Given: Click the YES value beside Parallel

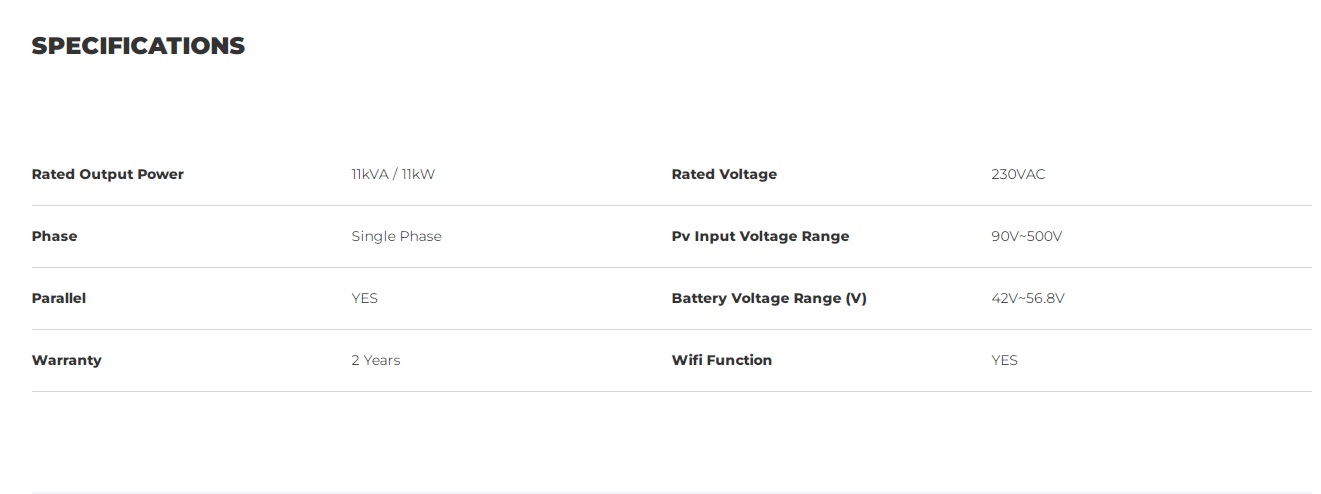Looking at the screenshot, I should pos(364,298).
